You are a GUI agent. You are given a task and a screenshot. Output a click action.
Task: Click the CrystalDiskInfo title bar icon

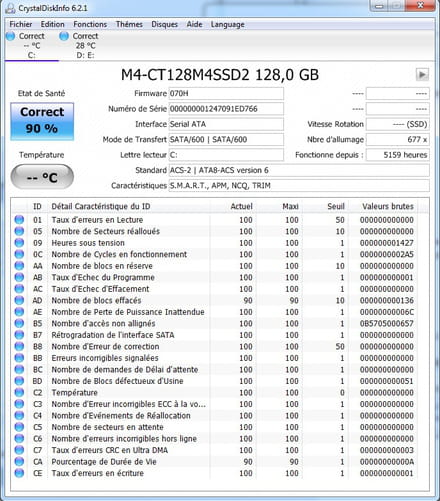11,8
